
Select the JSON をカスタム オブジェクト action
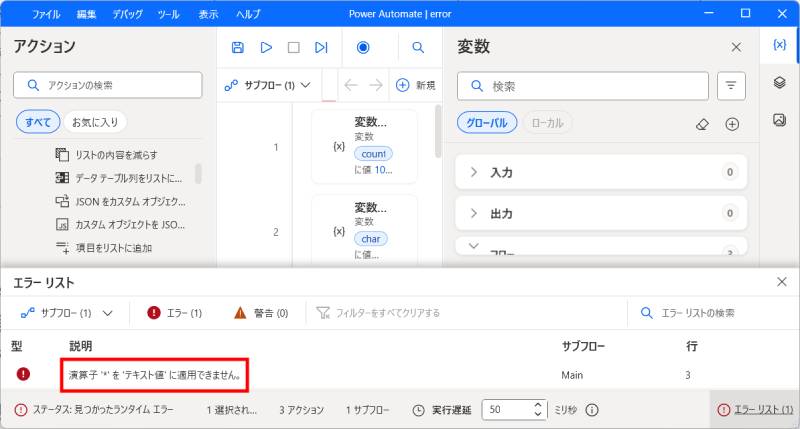pyautogui.click(x=120, y=201)
